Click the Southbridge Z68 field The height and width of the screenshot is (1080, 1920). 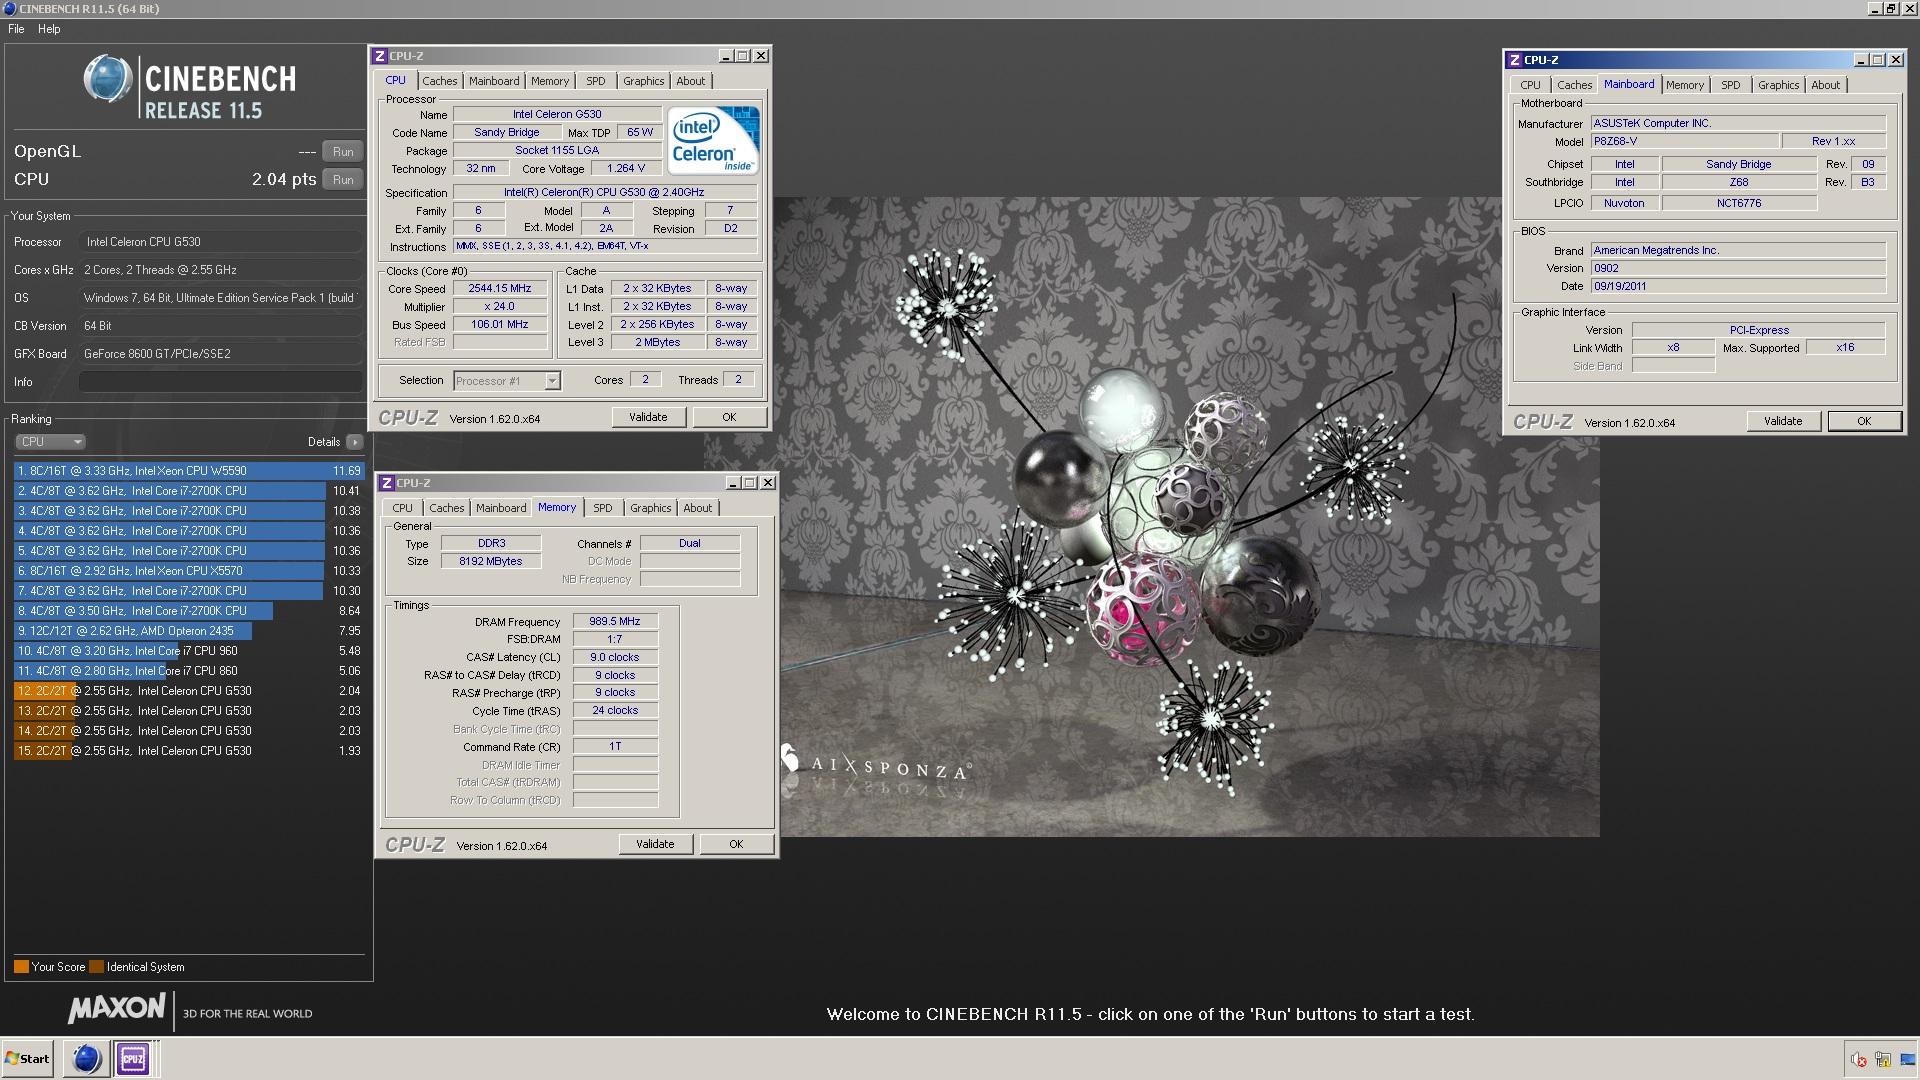(x=1739, y=182)
